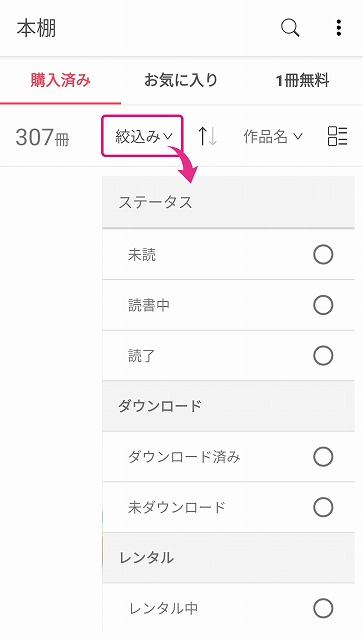
Task: Select the 読了 radio button
Action: [323, 356]
